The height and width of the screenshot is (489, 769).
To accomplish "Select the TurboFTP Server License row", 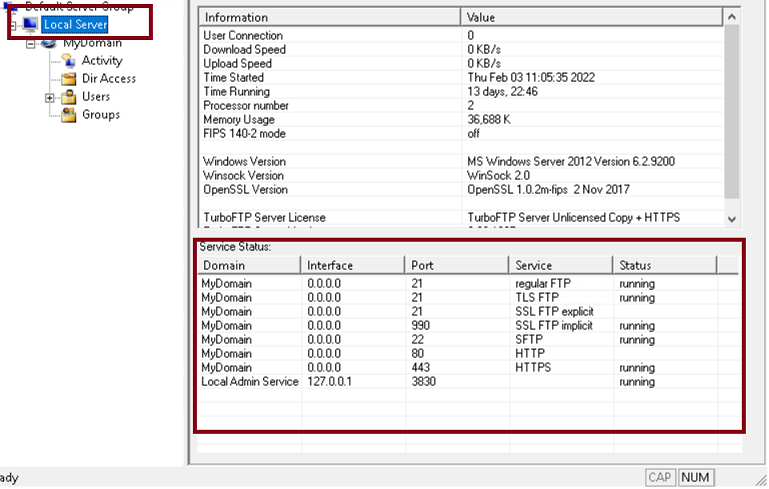I will point(461,217).
